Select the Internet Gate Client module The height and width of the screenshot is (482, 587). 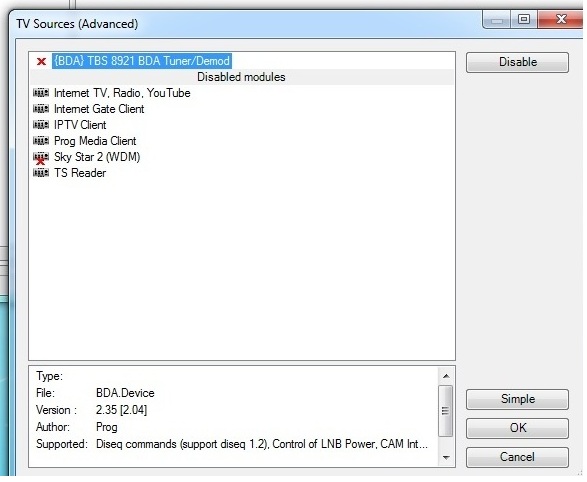click(x=99, y=109)
